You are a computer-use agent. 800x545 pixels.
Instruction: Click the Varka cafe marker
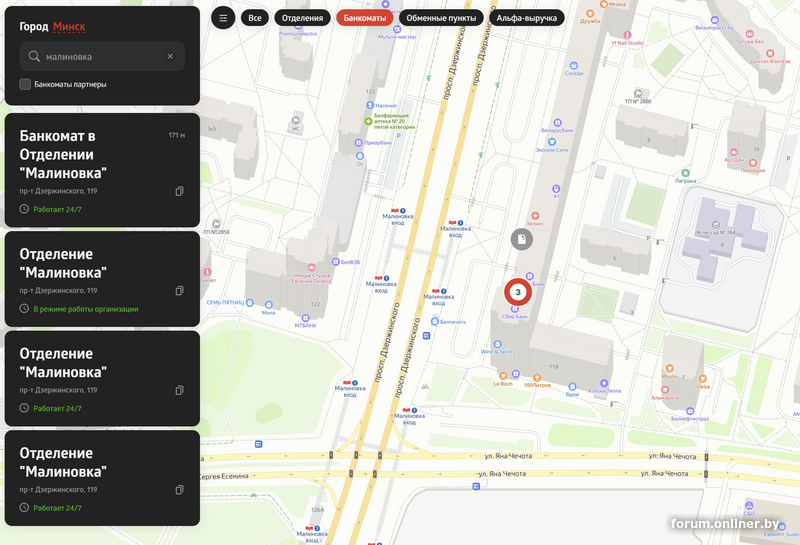(703, 379)
